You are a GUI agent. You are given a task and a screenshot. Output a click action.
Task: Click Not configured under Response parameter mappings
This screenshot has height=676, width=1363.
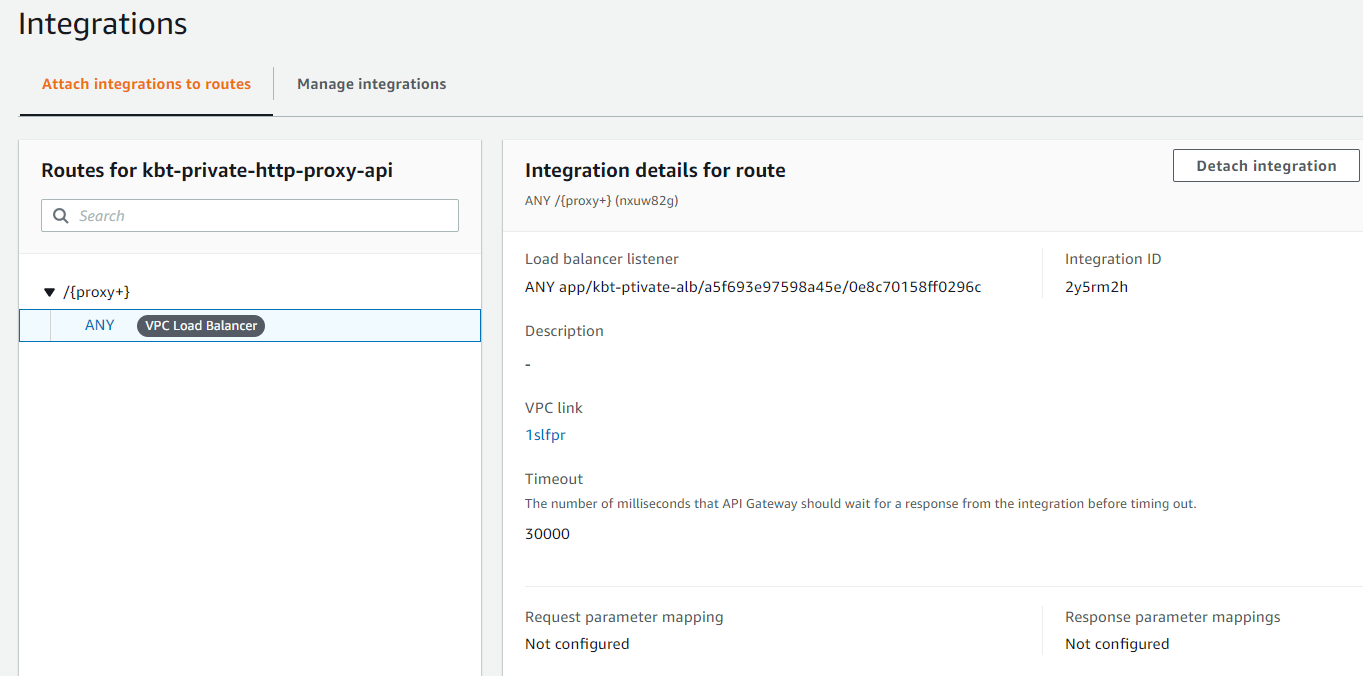[1117, 644]
